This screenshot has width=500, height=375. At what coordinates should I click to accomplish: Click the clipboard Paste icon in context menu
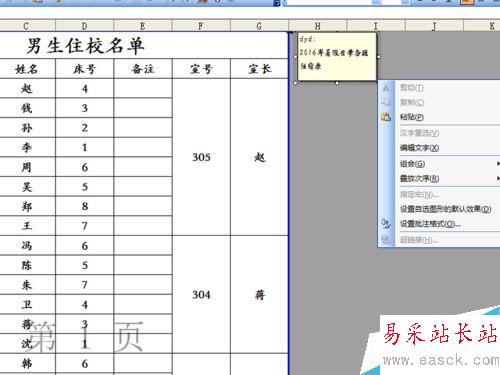(386, 117)
